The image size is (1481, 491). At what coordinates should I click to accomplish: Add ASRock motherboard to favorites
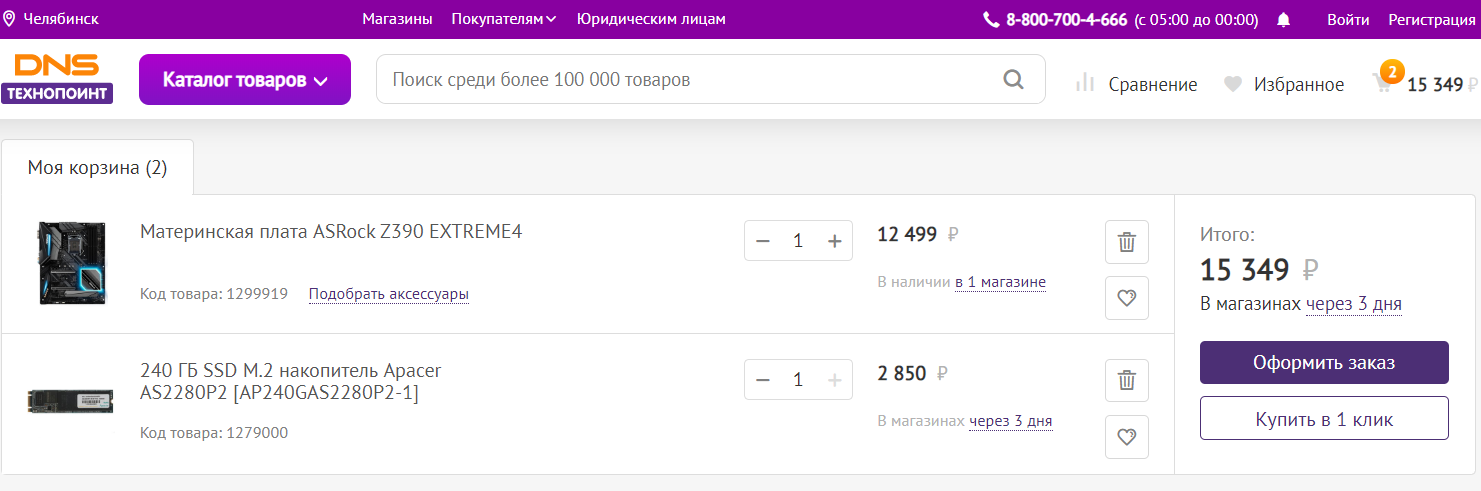(x=1127, y=298)
